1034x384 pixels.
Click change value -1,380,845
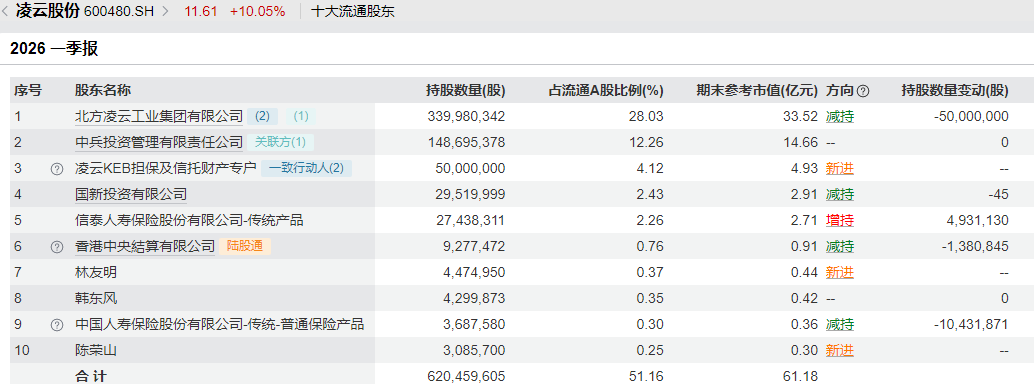point(976,247)
